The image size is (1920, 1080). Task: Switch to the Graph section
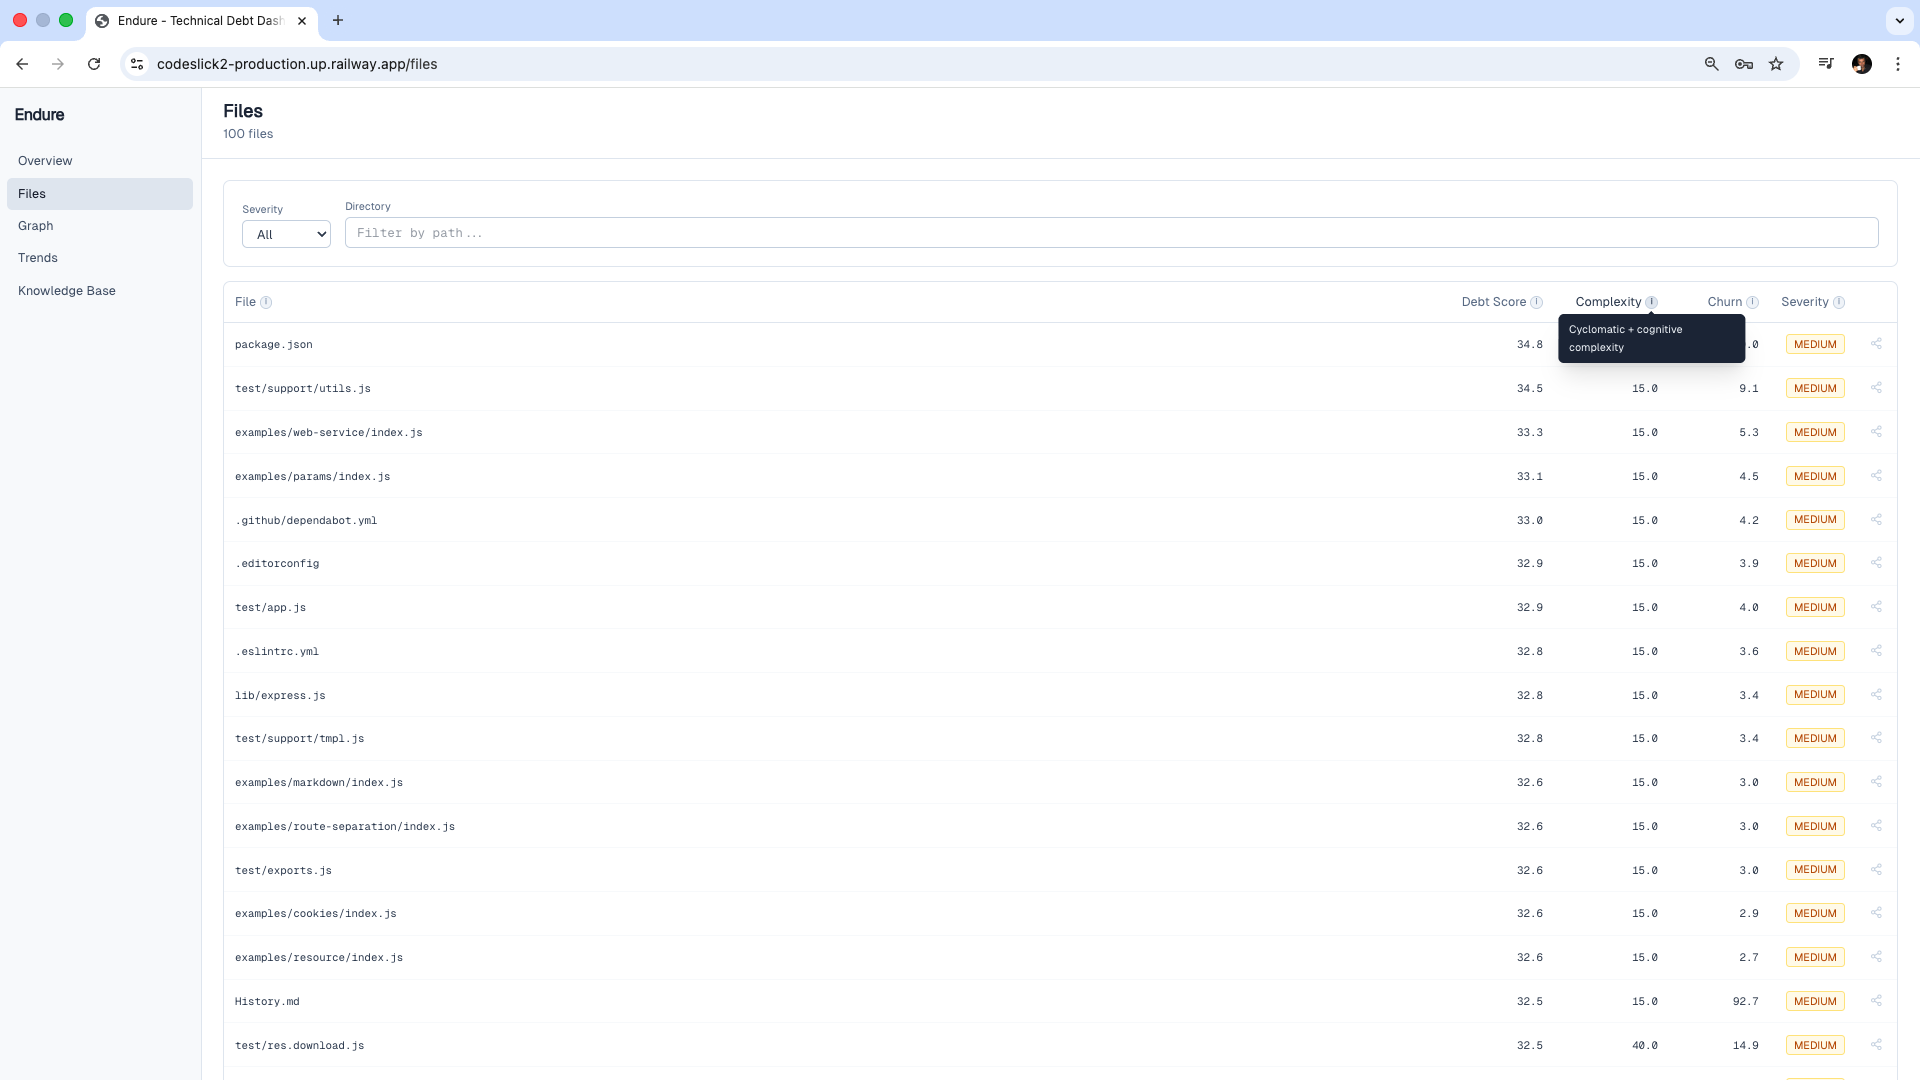click(35, 225)
